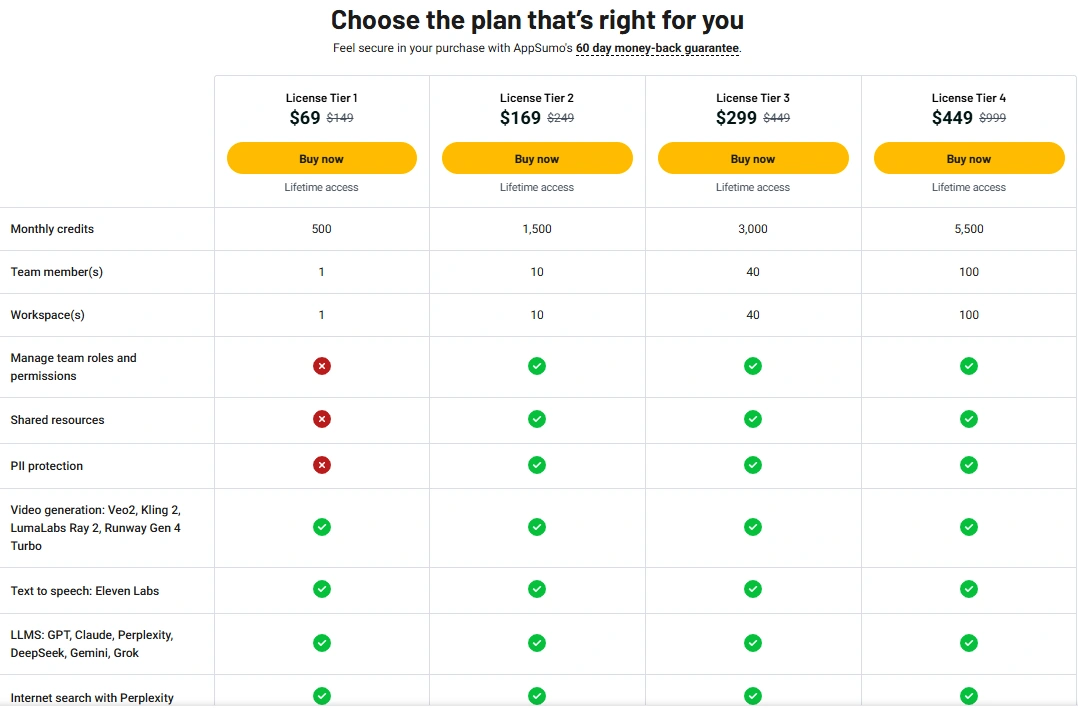The width and height of the screenshot is (1078, 708).
Task: Click green check for Tier 2 team roles
Action: pos(537,366)
